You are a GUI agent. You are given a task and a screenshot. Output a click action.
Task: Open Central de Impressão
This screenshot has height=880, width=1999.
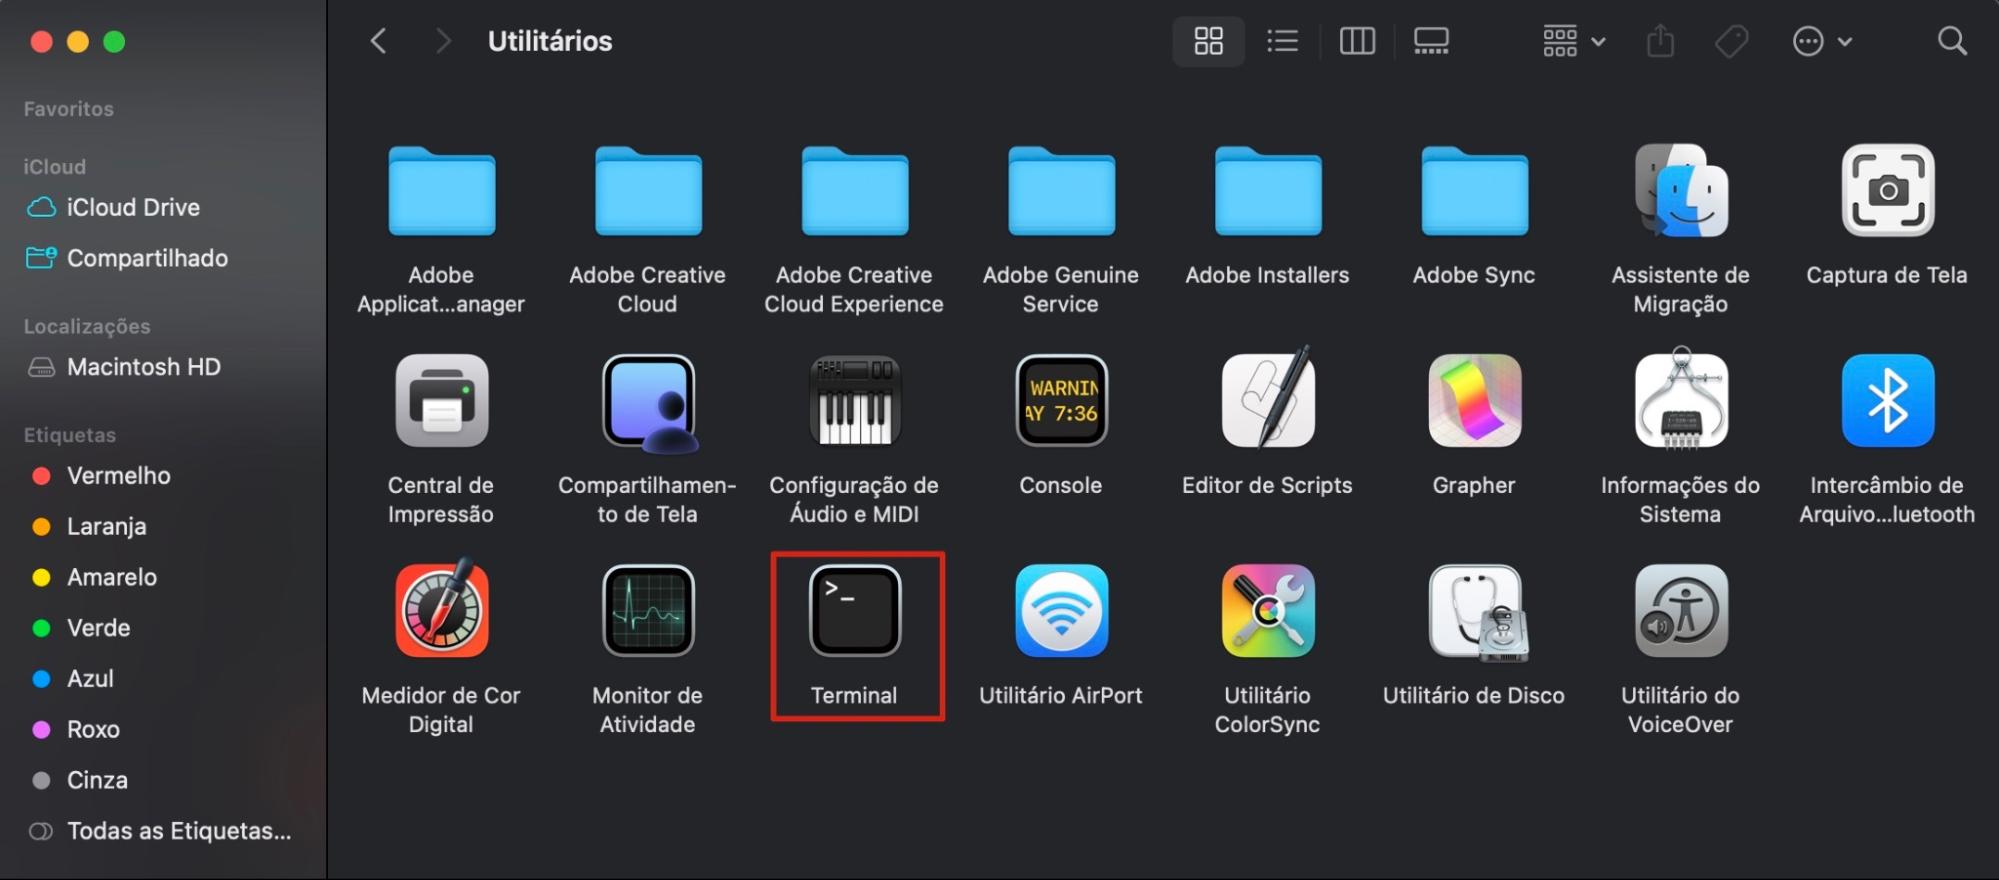(x=441, y=401)
